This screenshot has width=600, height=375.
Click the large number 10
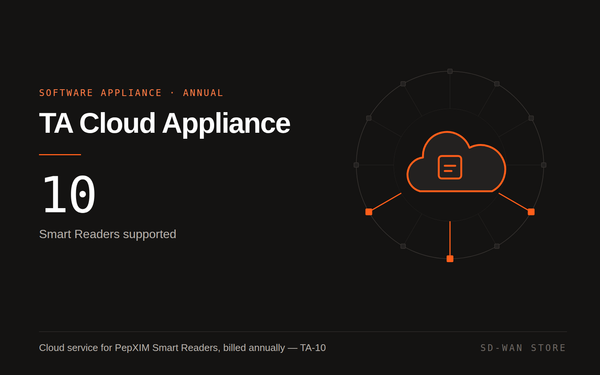(69, 194)
